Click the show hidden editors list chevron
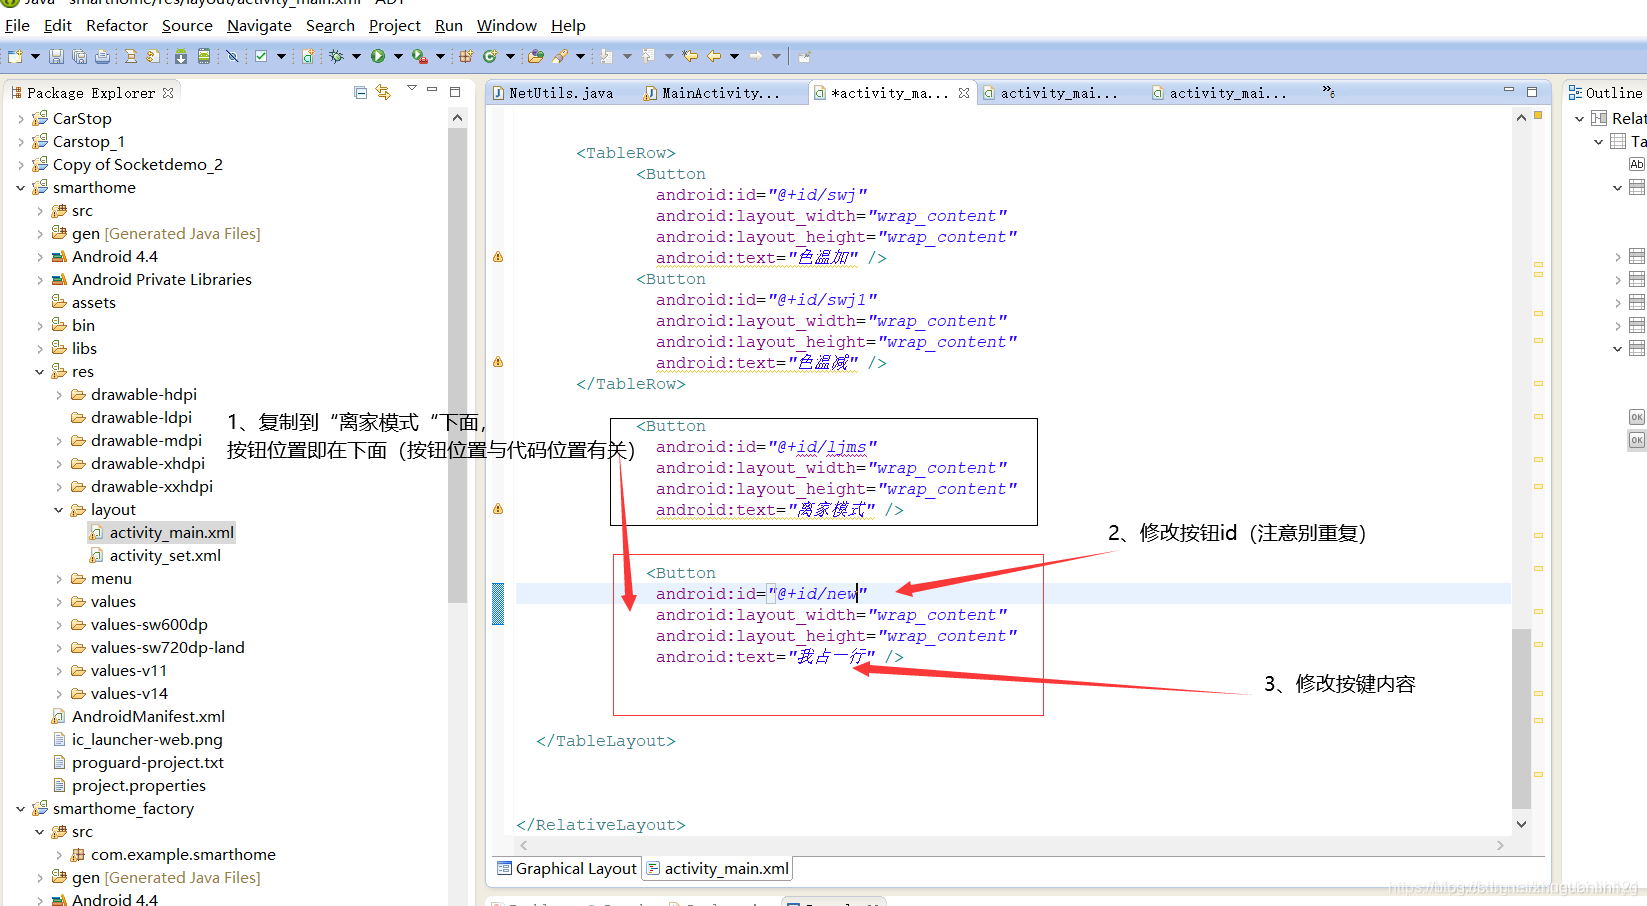 pyautogui.click(x=1328, y=92)
